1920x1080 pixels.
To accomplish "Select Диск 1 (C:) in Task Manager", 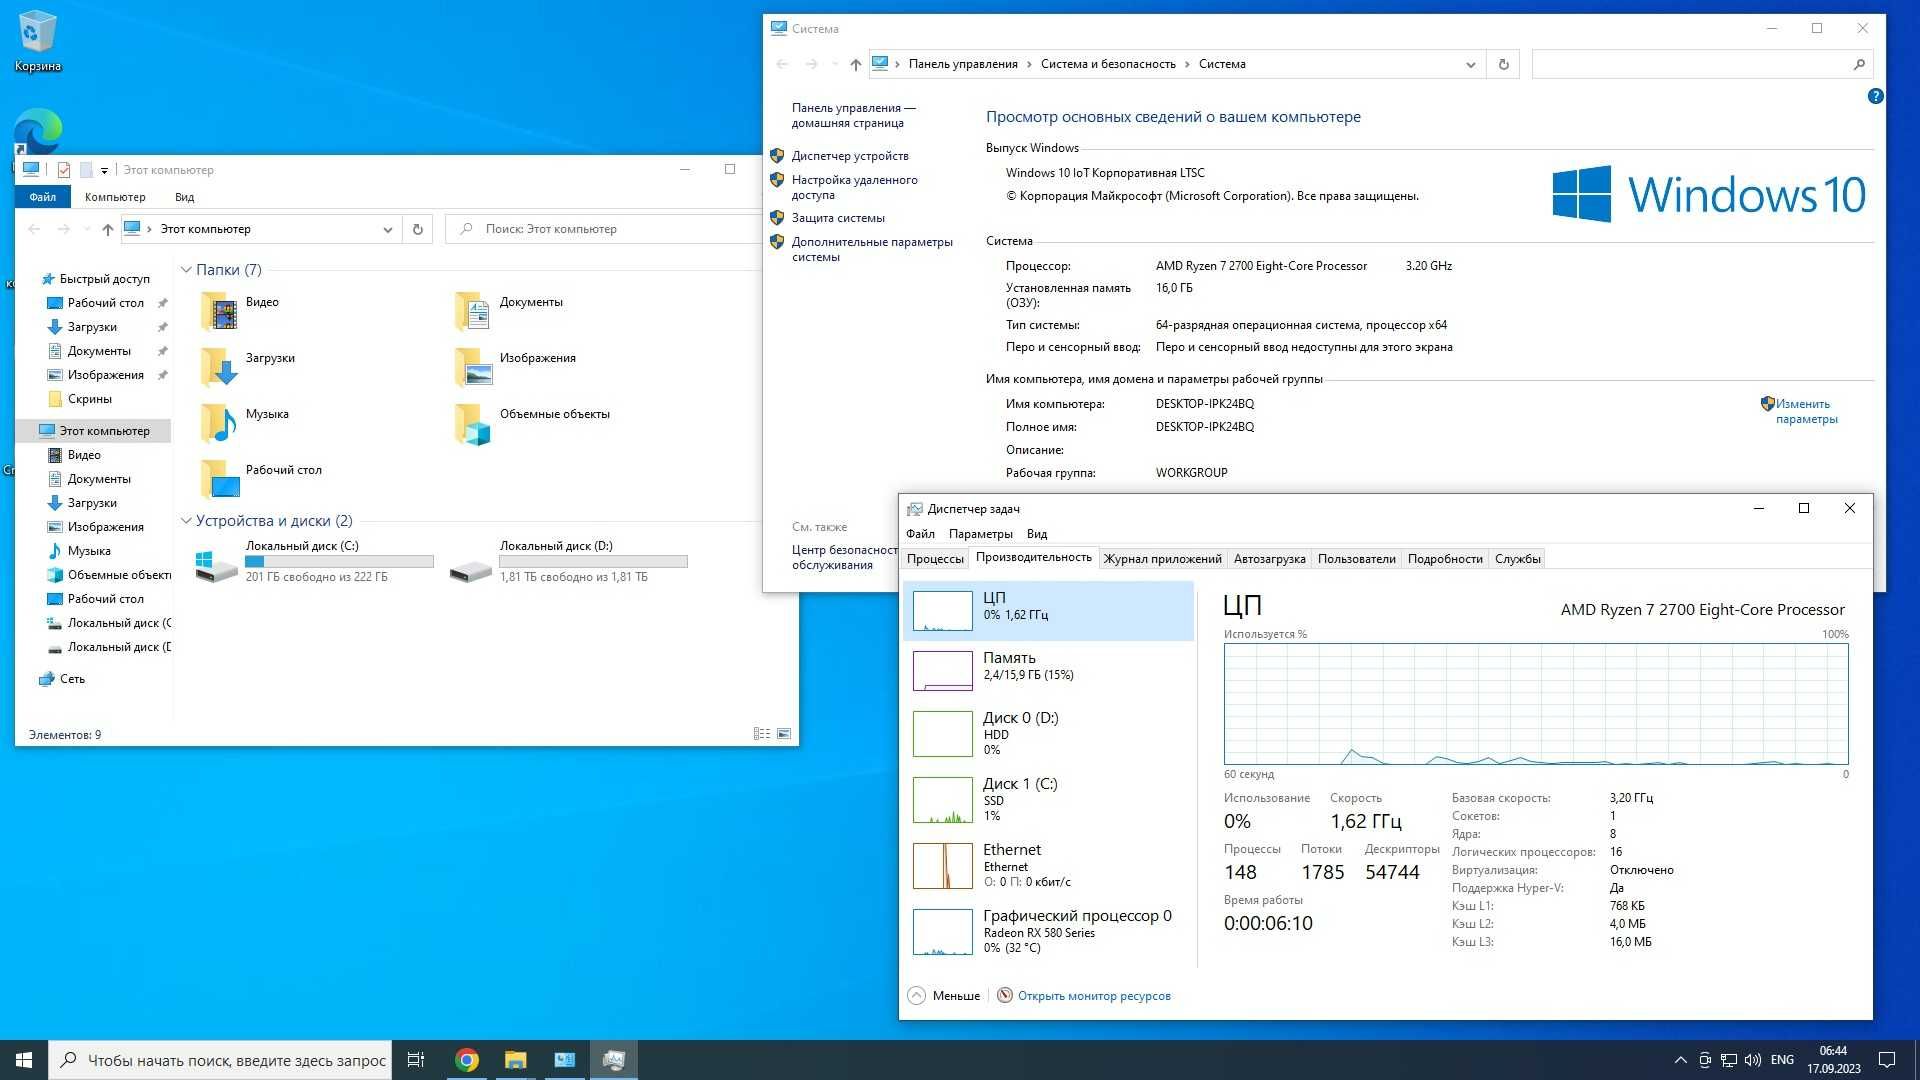I will (x=1048, y=799).
